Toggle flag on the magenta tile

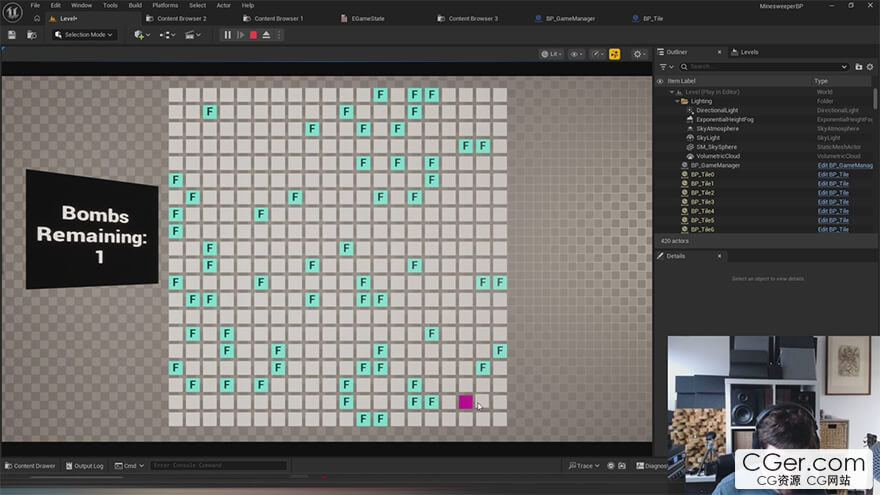click(x=465, y=402)
